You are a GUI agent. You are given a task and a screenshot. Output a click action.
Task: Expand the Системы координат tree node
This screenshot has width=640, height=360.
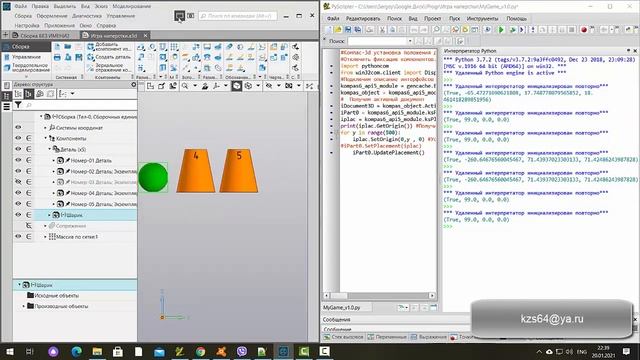click(46, 128)
